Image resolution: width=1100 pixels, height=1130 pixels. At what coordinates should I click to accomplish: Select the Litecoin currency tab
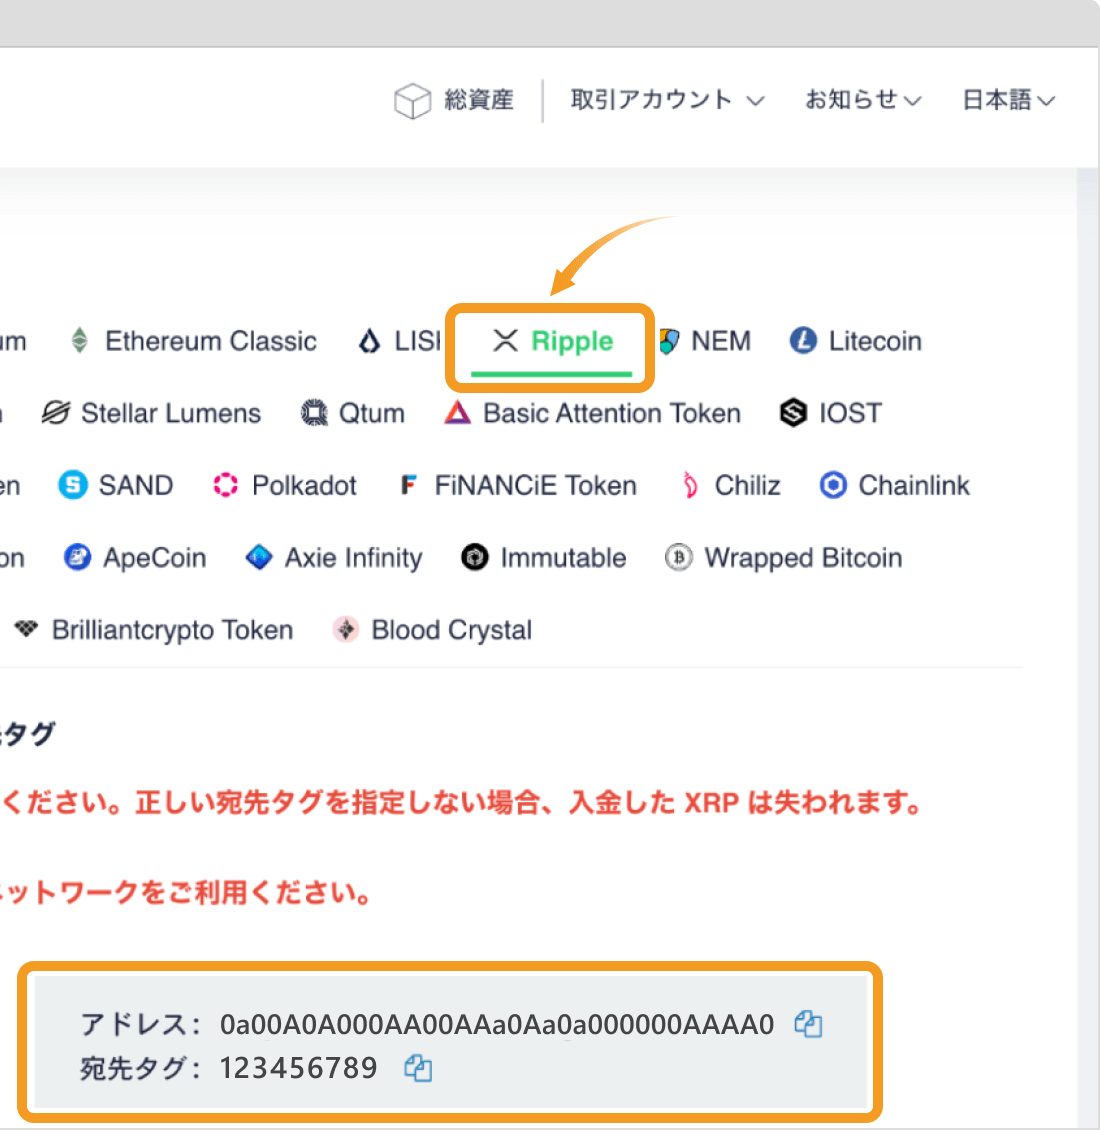[856, 341]
